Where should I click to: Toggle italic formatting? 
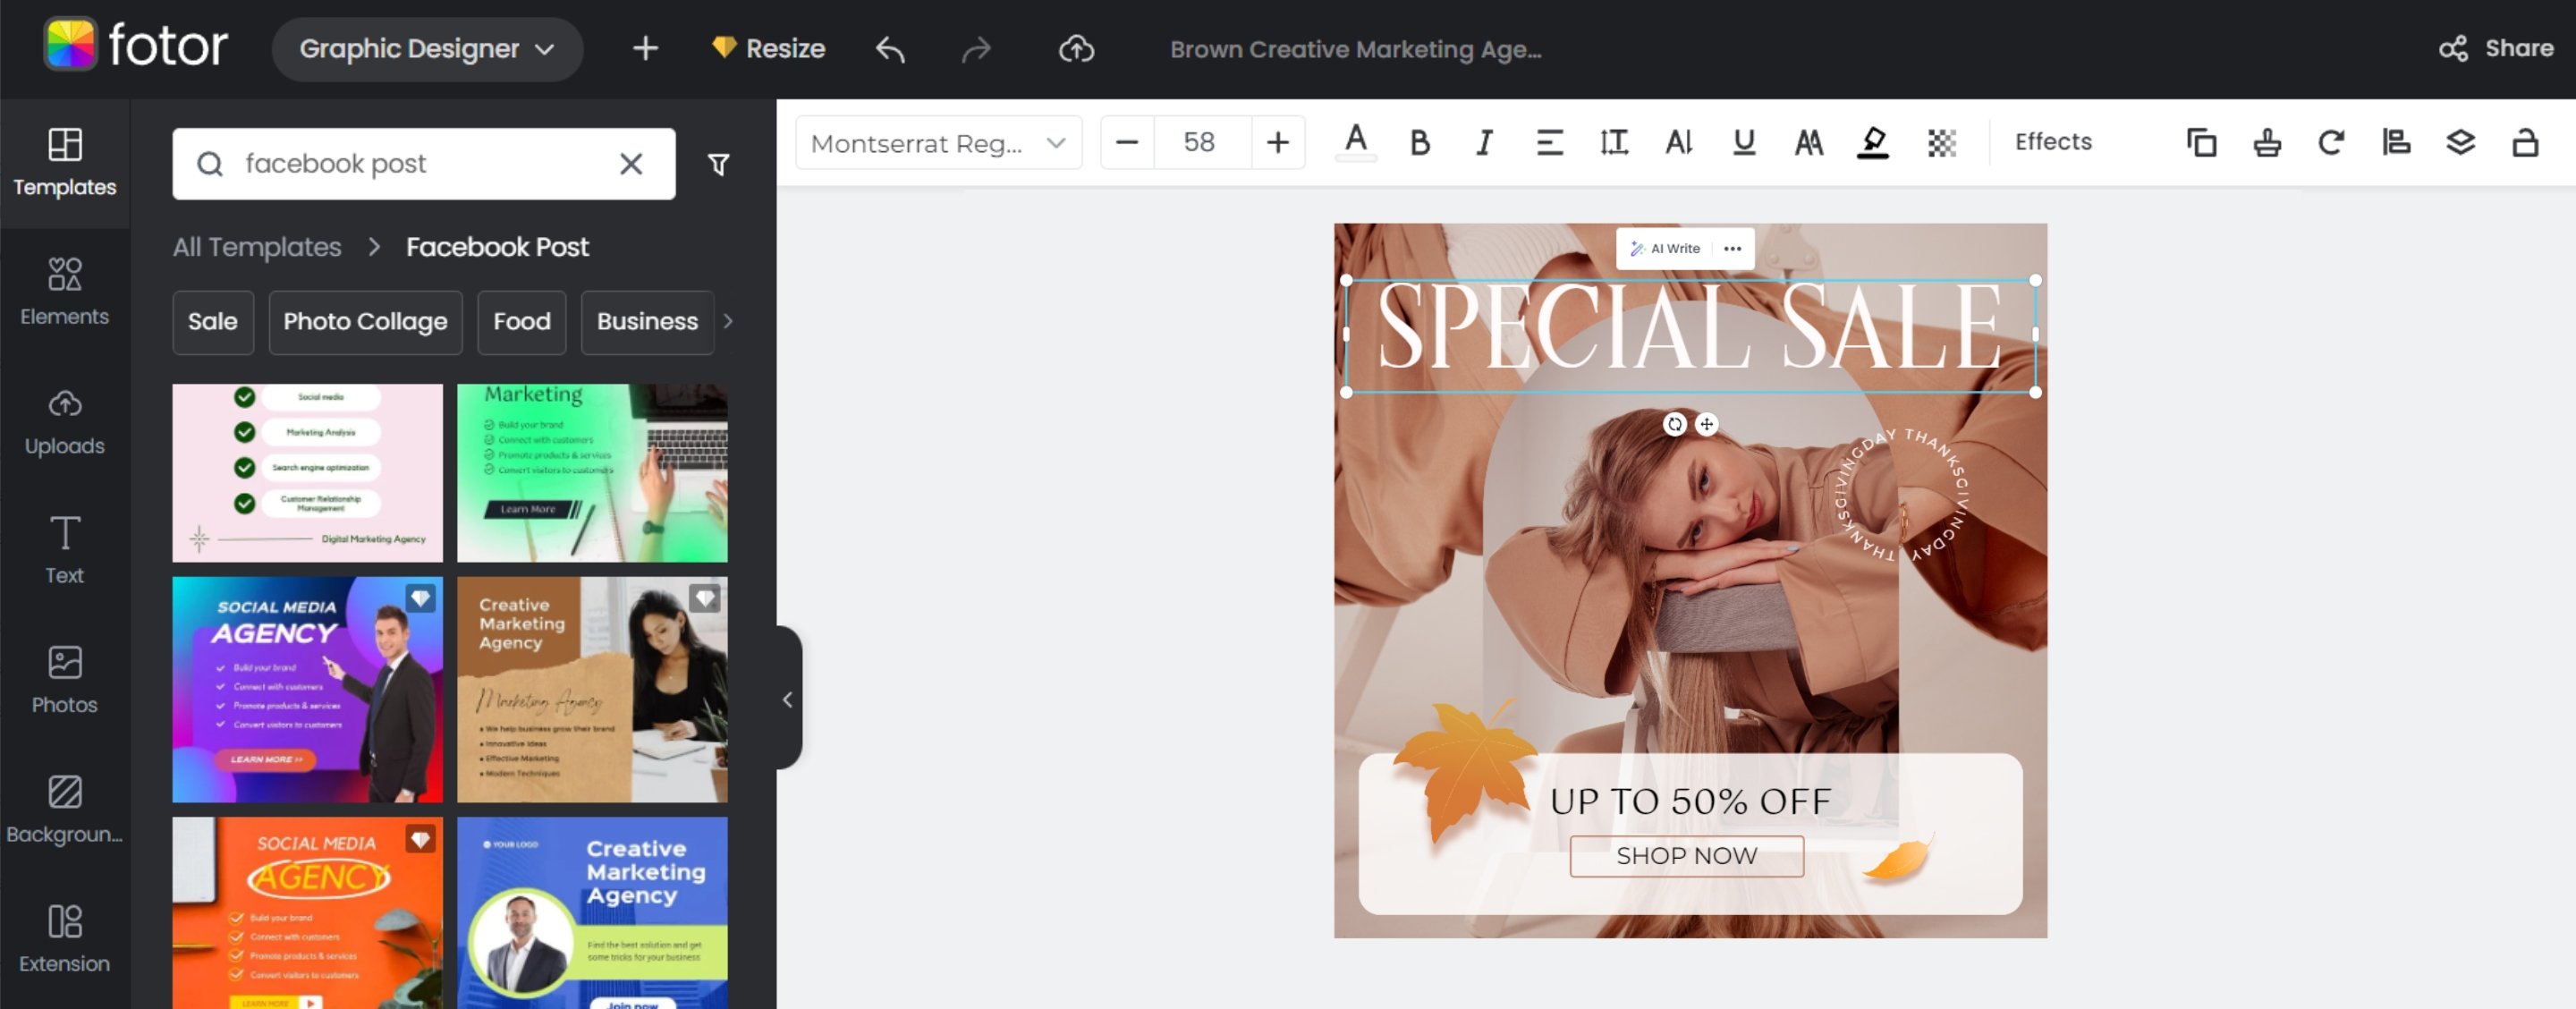[1483, 142]
